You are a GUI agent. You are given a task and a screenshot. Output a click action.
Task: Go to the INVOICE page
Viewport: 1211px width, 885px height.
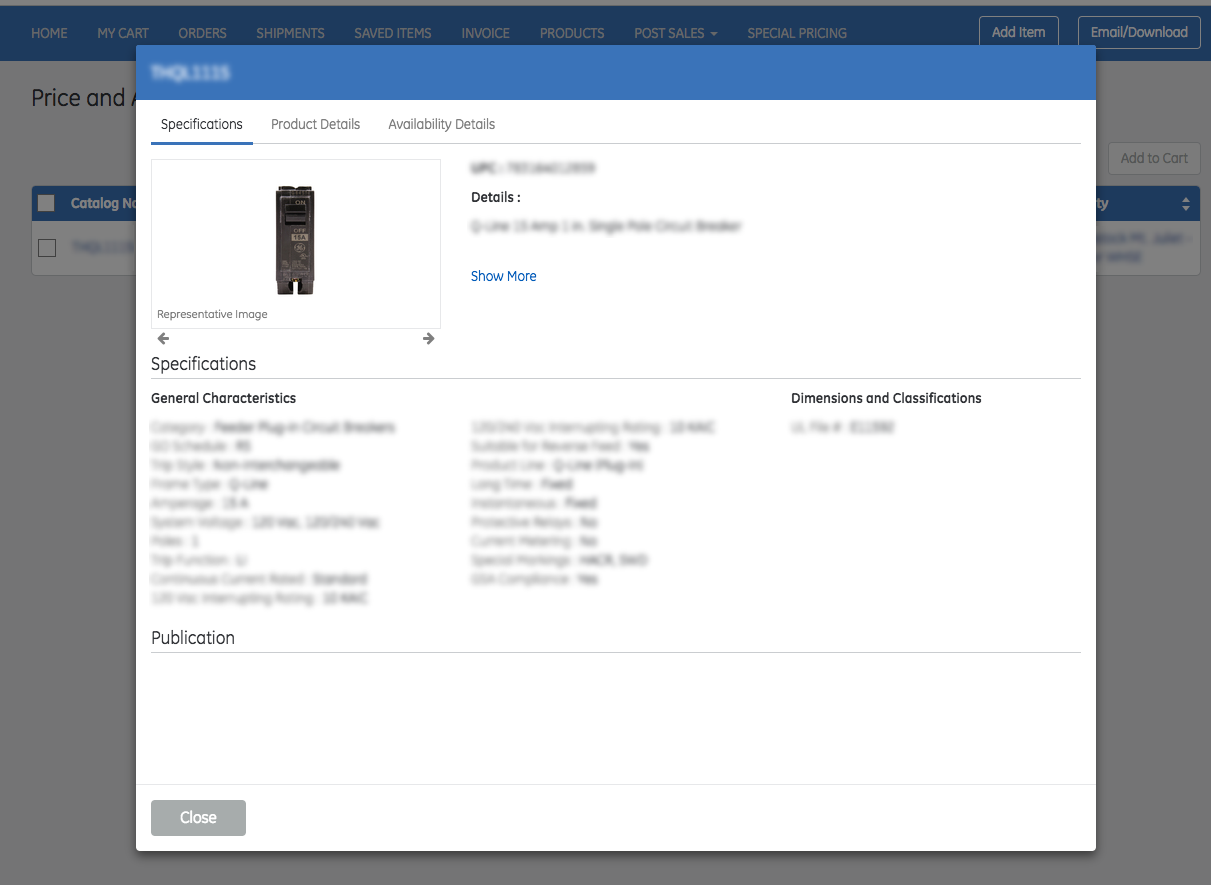click(x=486, y=33)
